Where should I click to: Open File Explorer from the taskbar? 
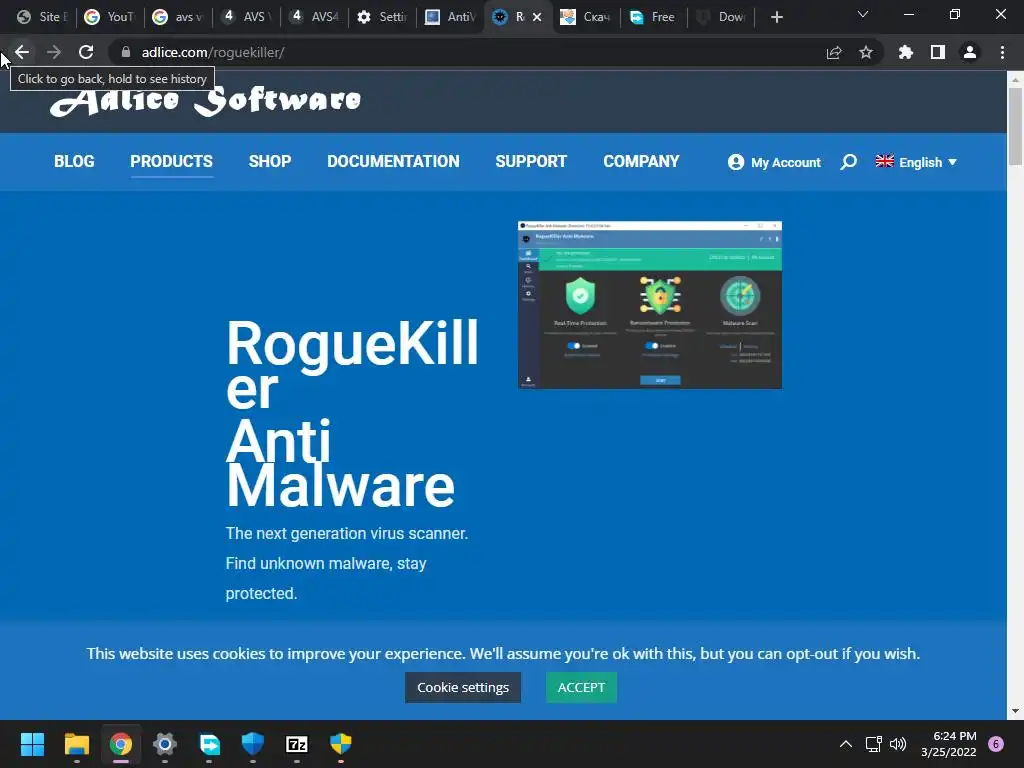click(76, 744)
